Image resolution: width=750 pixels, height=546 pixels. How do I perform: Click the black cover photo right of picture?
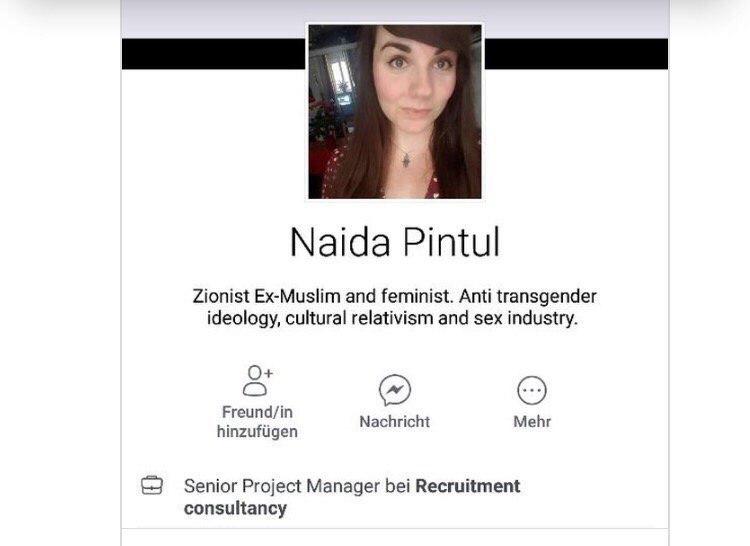tap(576, 54)
